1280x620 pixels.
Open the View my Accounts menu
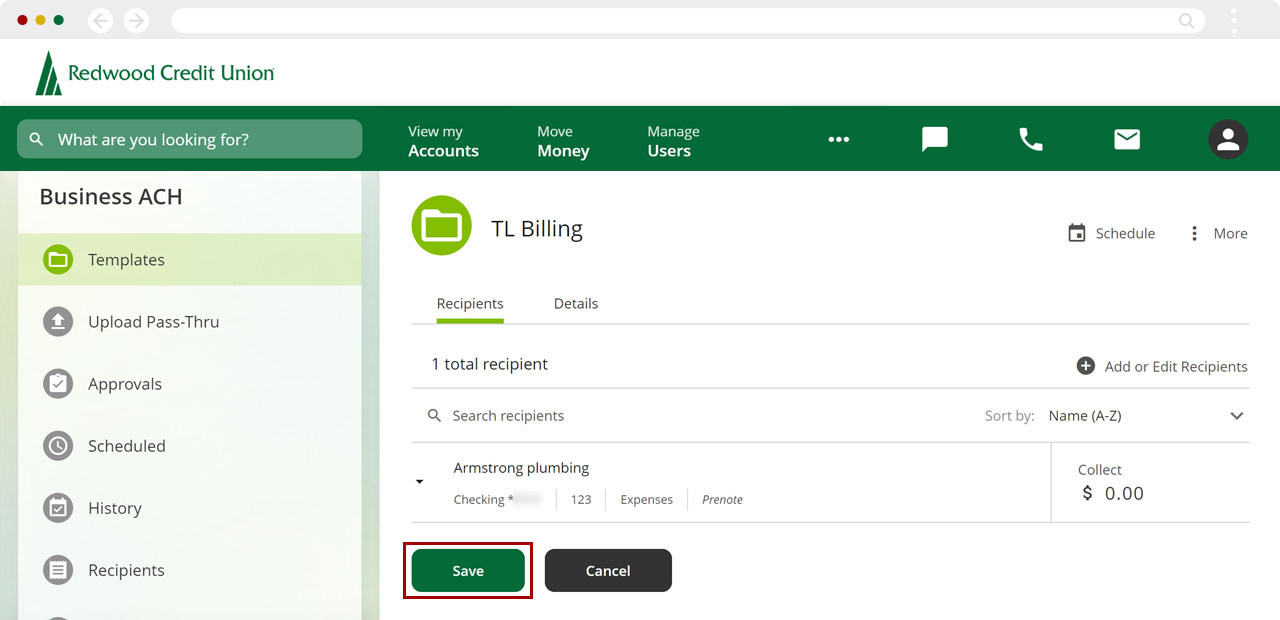pyautogui.click(x=443, y=141)
